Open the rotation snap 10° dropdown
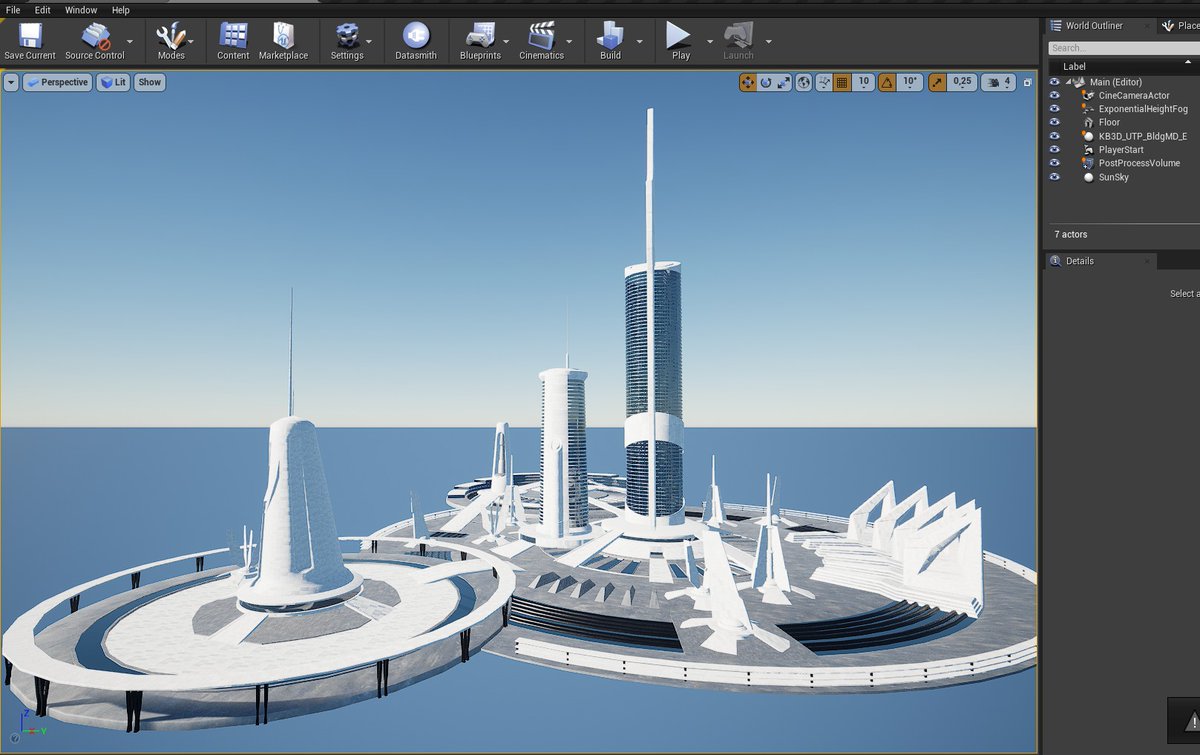 (x=910, y=82)
